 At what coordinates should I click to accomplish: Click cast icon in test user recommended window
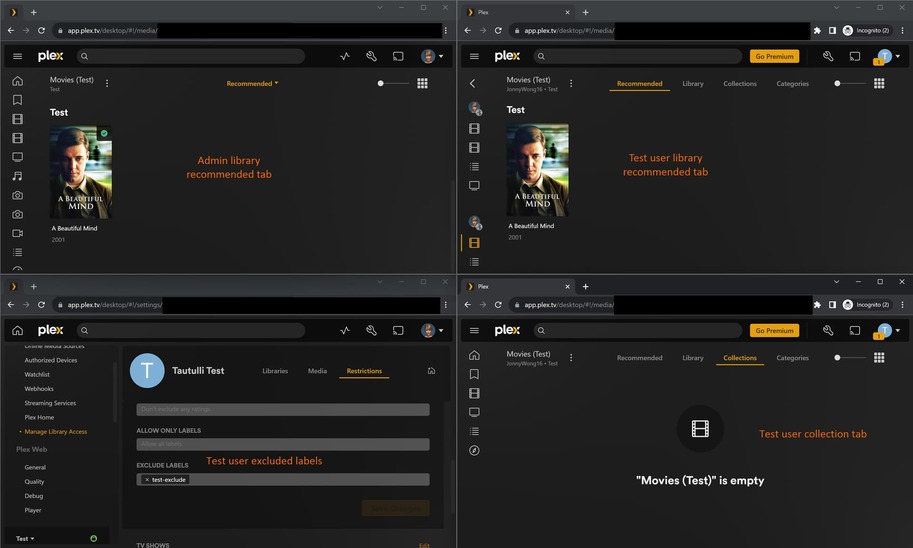click(x=855, y=56)
